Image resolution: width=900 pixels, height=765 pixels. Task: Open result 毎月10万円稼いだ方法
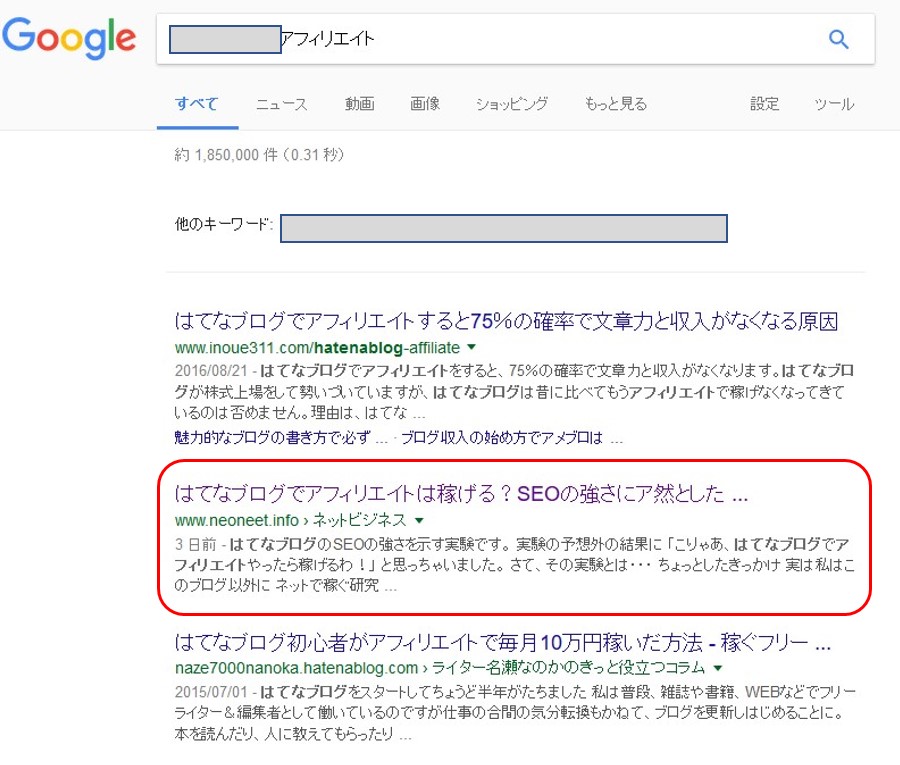503,643
